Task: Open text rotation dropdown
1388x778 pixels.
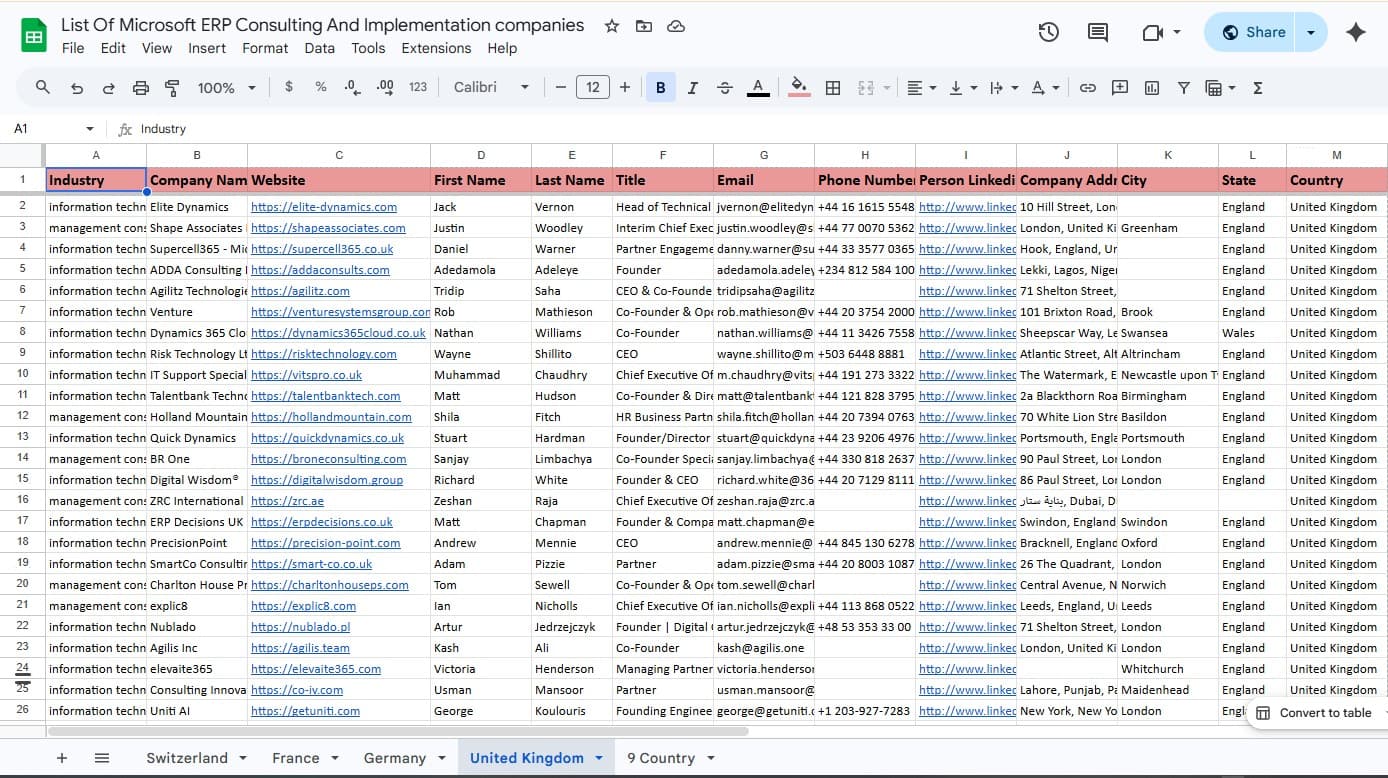Action: [x=1045, y=88]
